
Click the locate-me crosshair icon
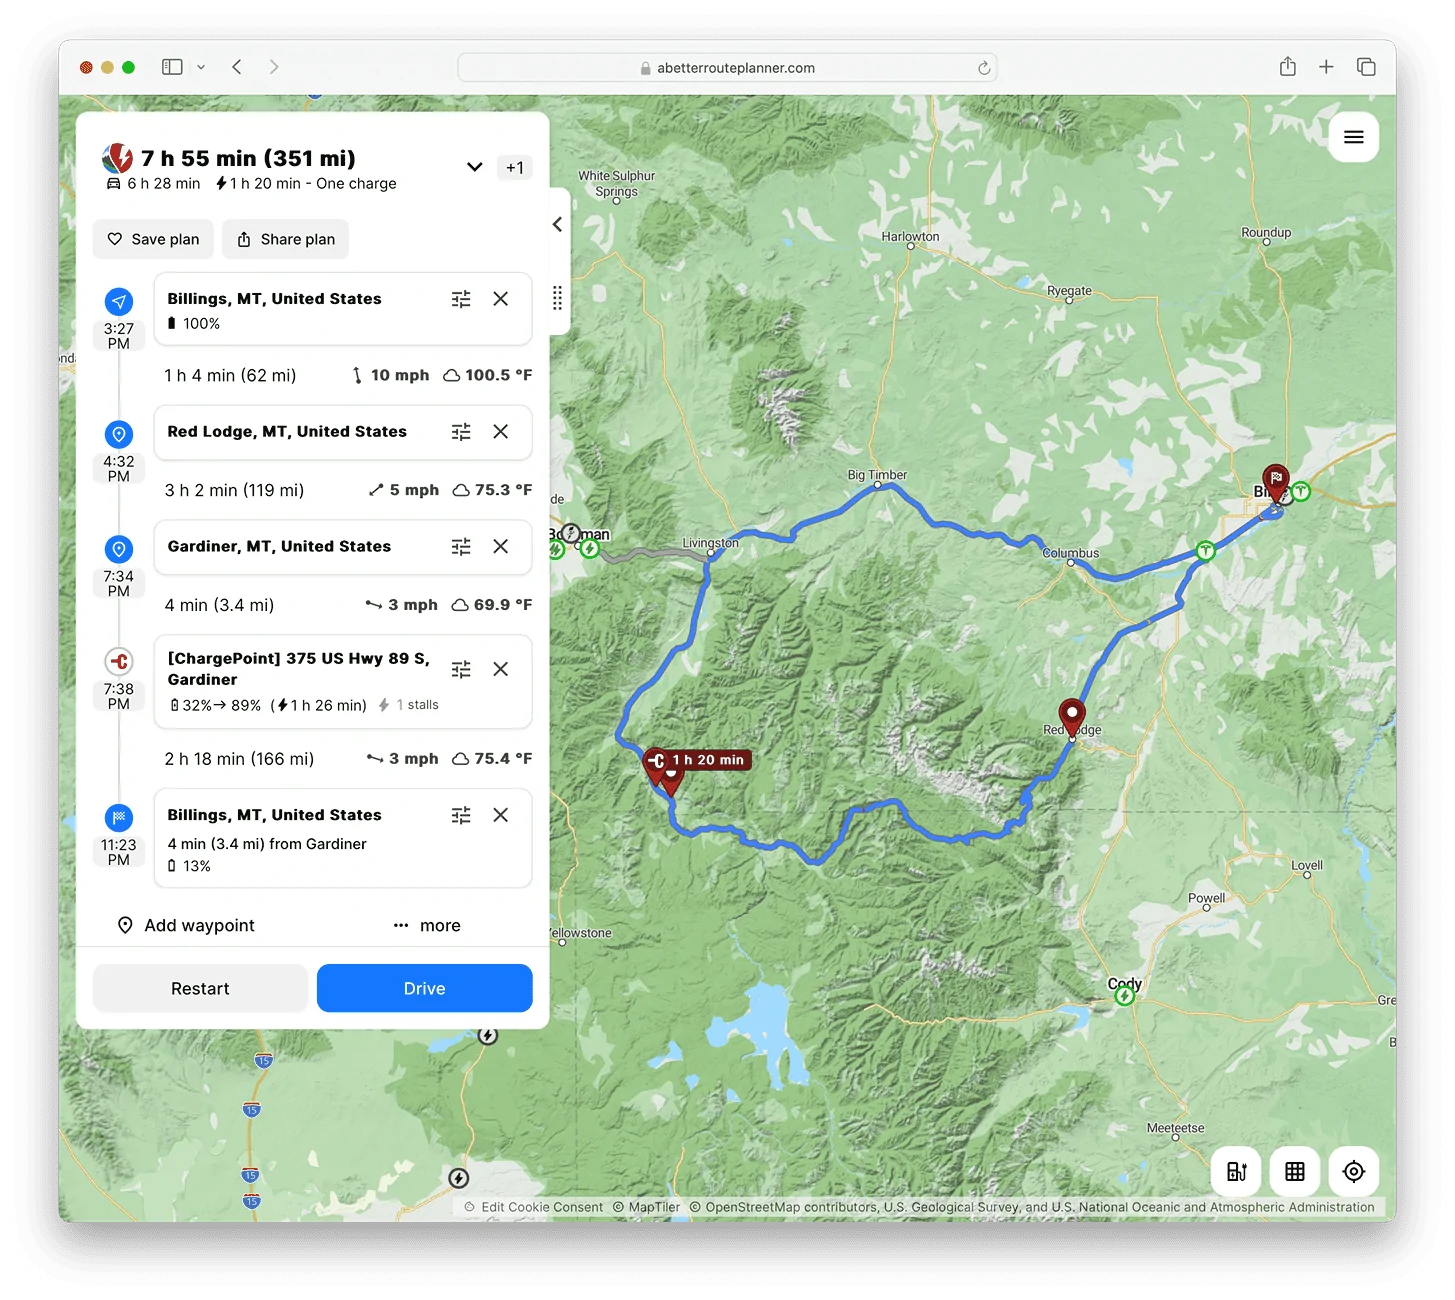[1353, 1171]
